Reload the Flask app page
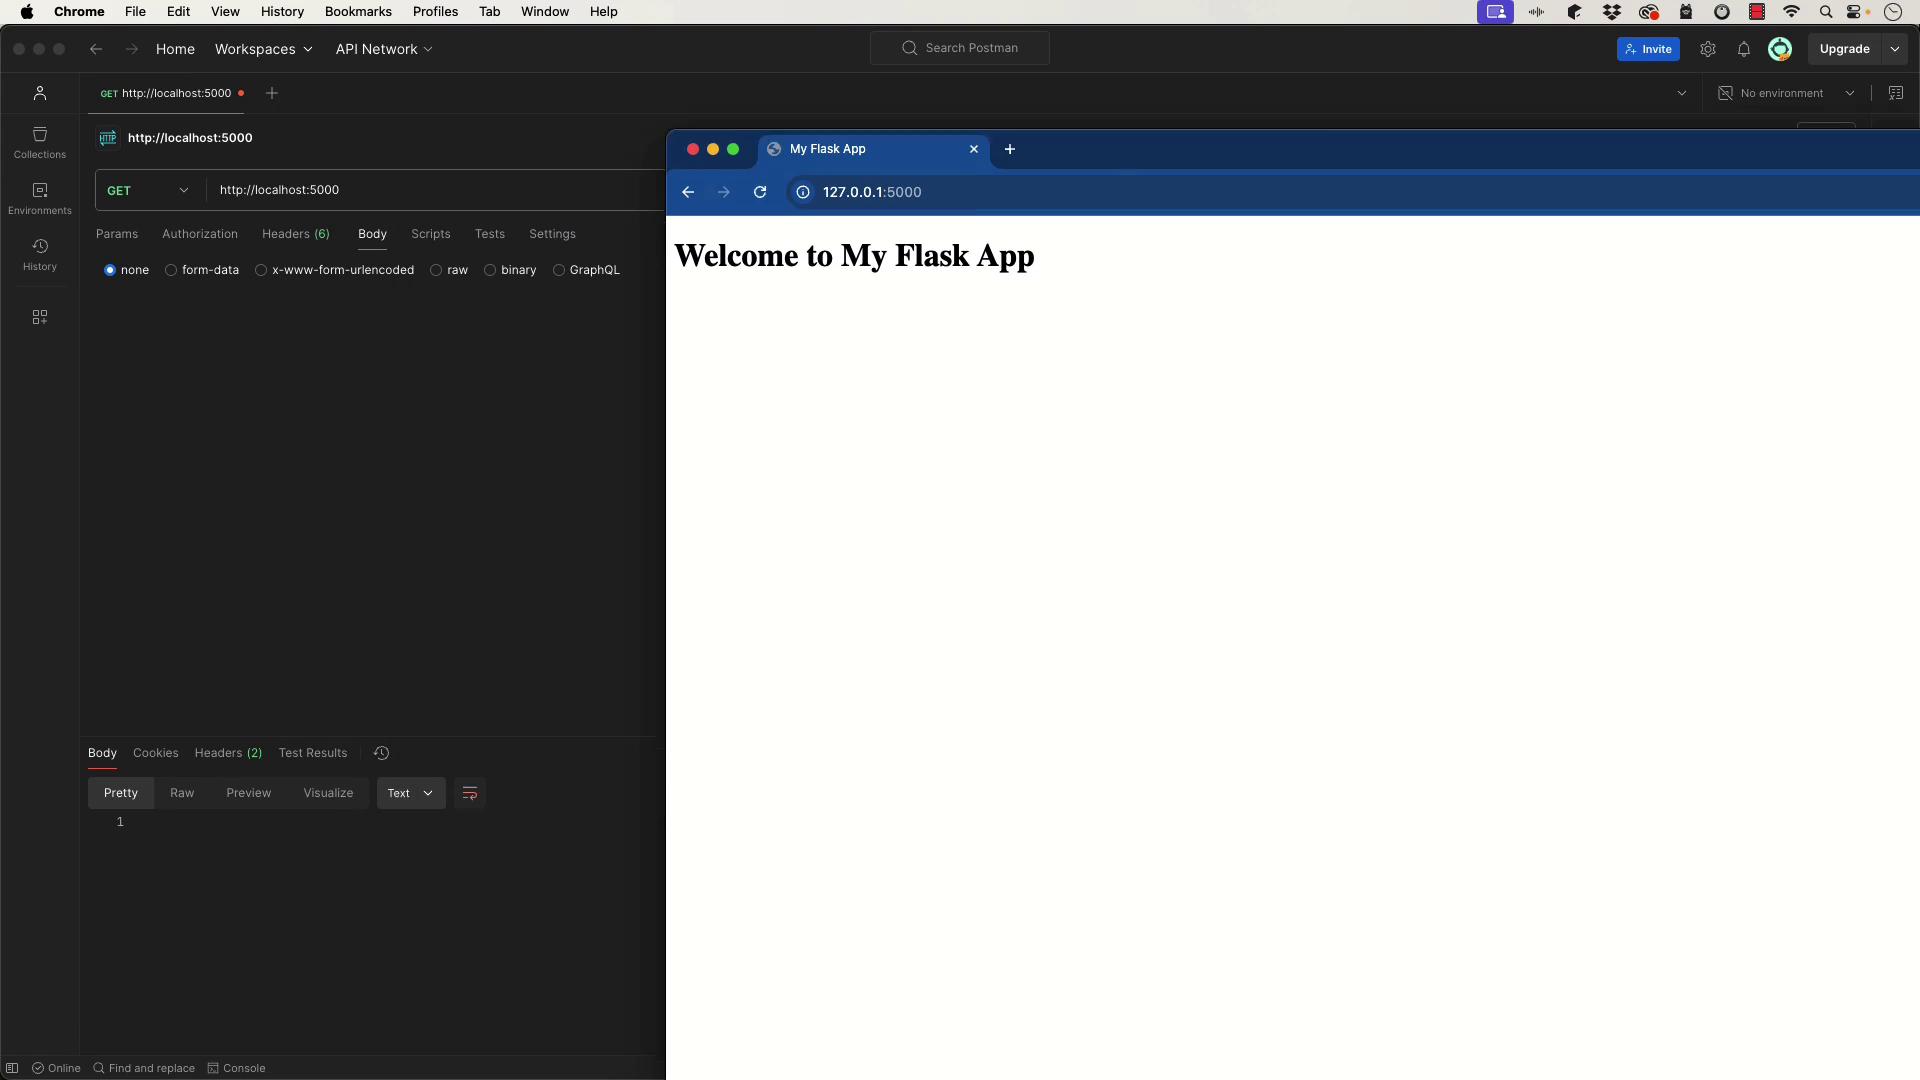 tap(760, 192)
